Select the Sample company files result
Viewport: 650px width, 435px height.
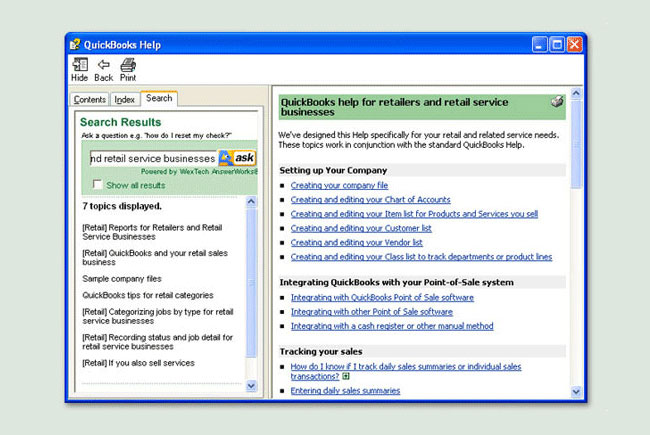coord(122,279)
